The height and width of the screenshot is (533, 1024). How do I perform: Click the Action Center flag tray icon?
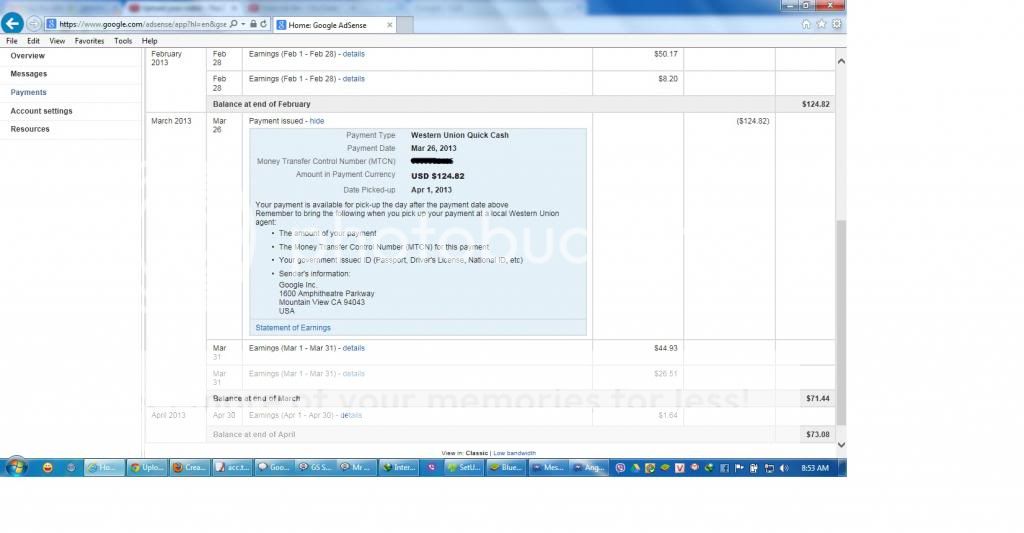point(739,468)
